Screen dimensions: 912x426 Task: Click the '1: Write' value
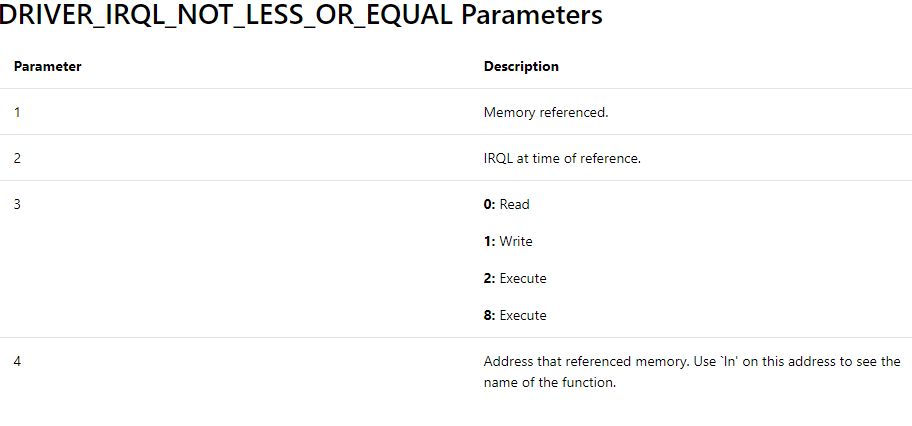point(508,241)
